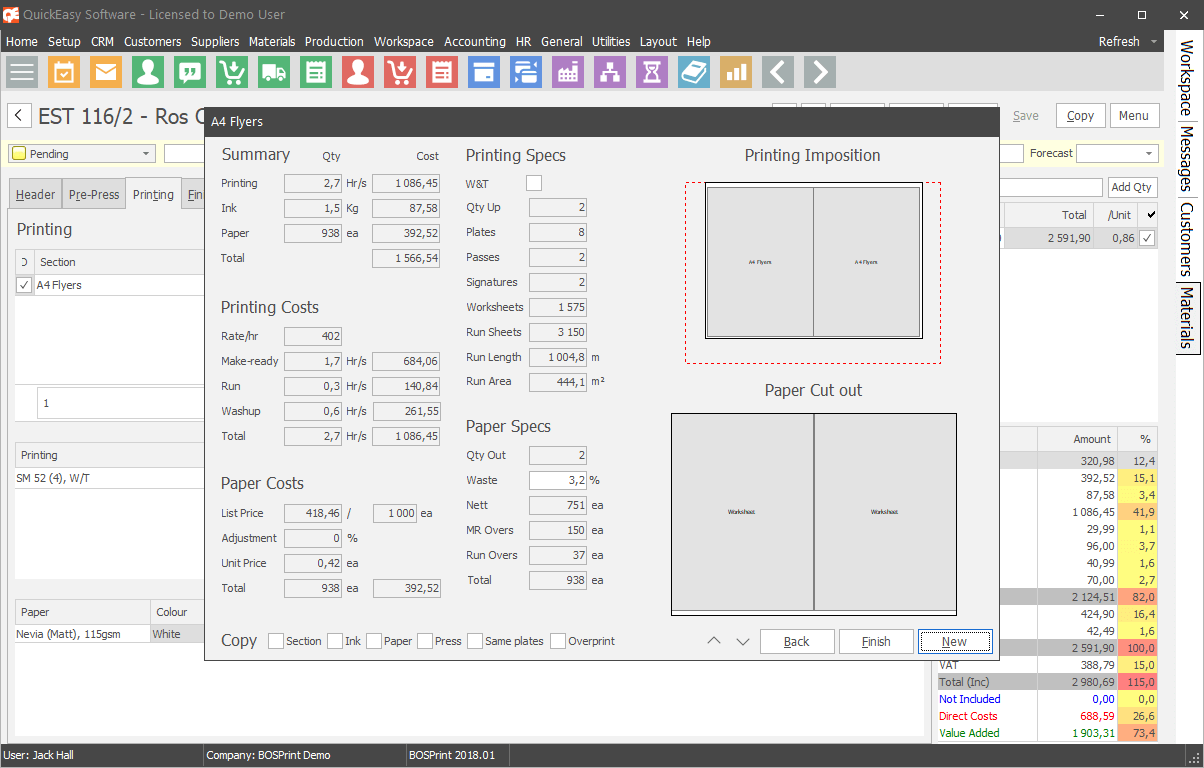This screenshot has height=768, width=1204.
Task: Open the hamburger menu icon in toolbar
Action: pyautogui.click(x=23, y=72)
